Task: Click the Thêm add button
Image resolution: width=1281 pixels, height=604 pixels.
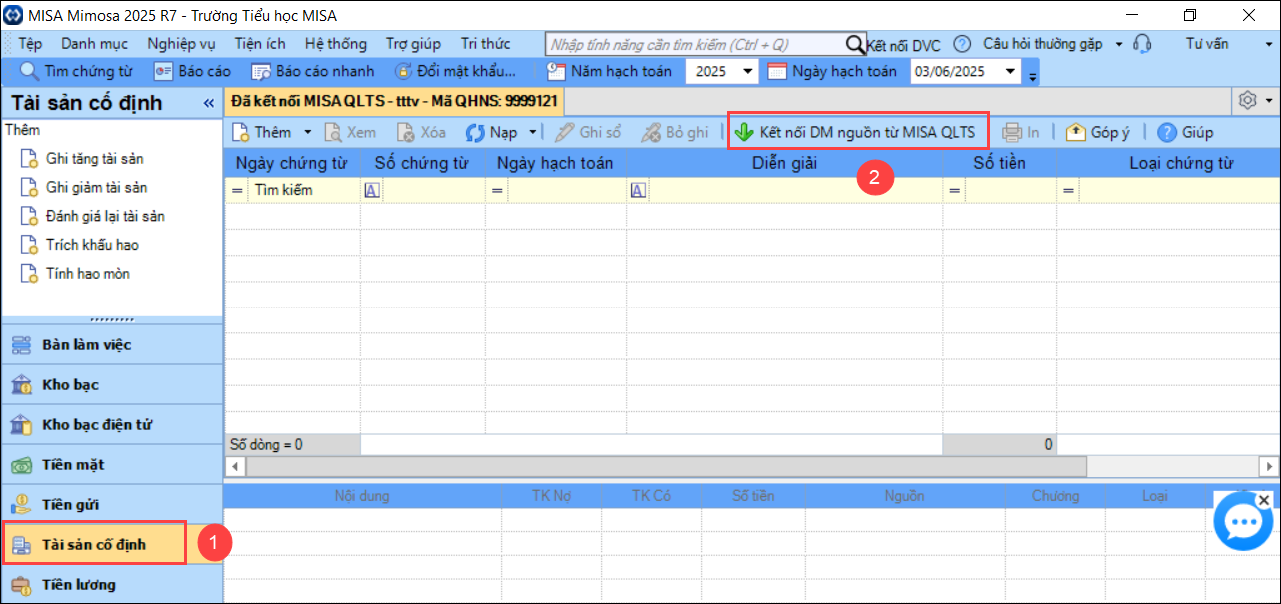Action: (263, 132)
